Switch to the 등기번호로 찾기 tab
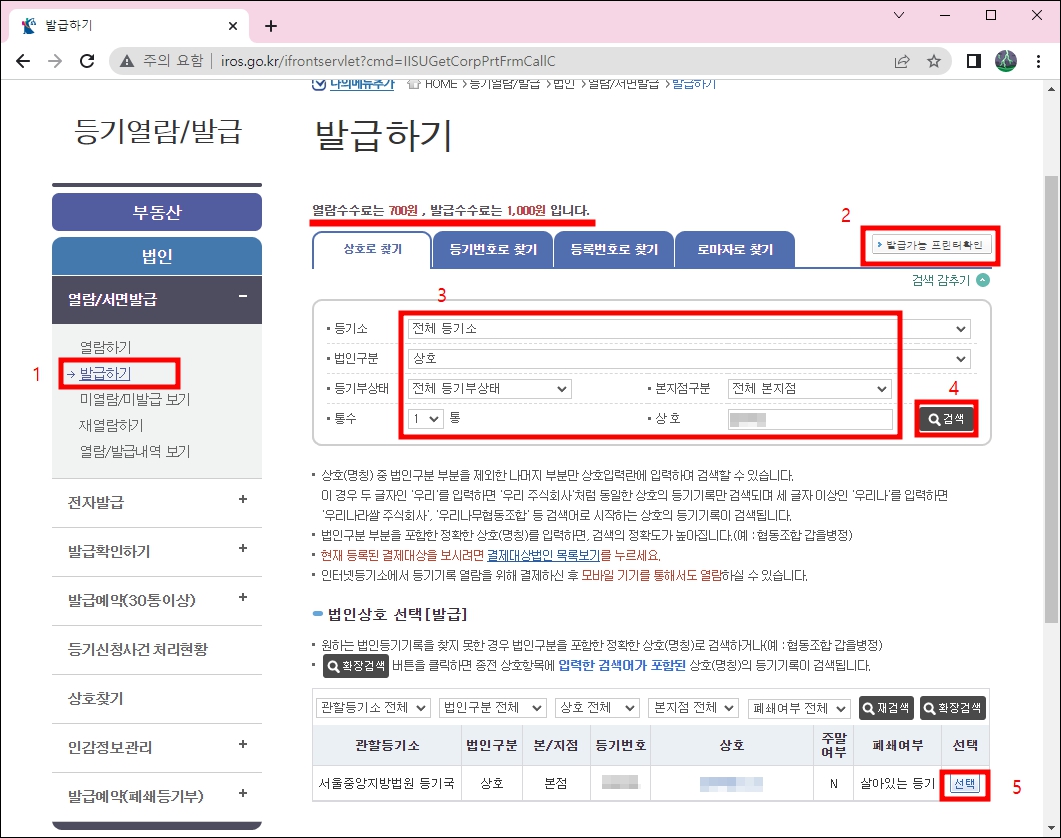Image resolution: width=1061 pixels, height=838 pixels. coord(493,249)
